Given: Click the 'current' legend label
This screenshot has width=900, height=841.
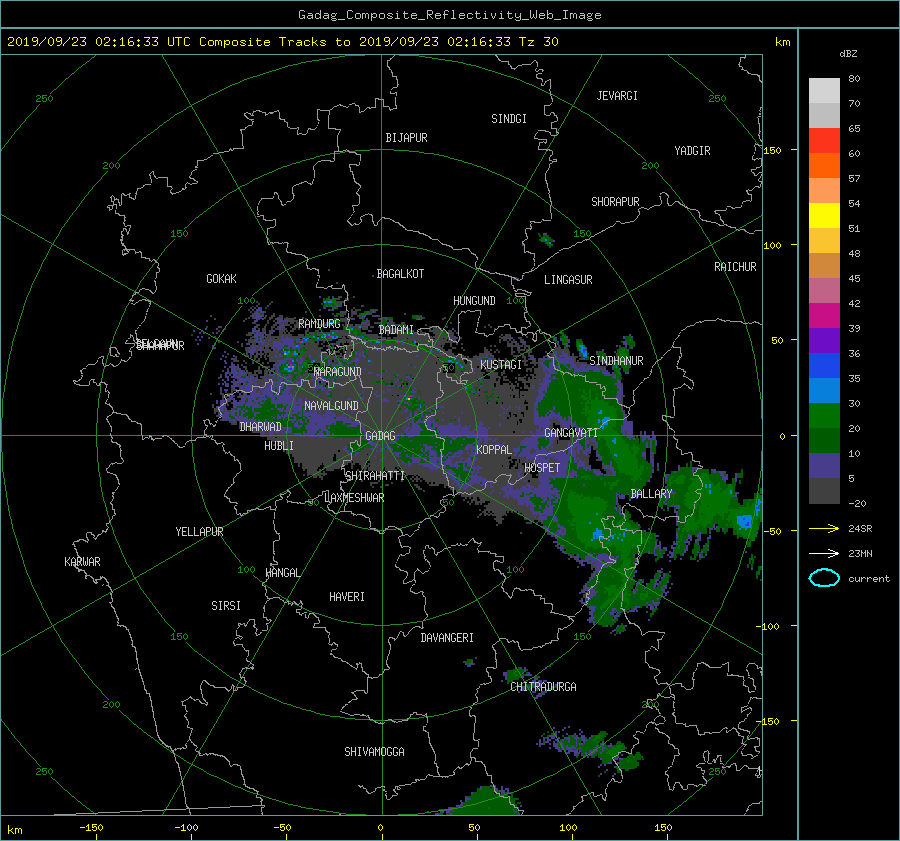Looking at the screenshot, I should tap(868, 579).
